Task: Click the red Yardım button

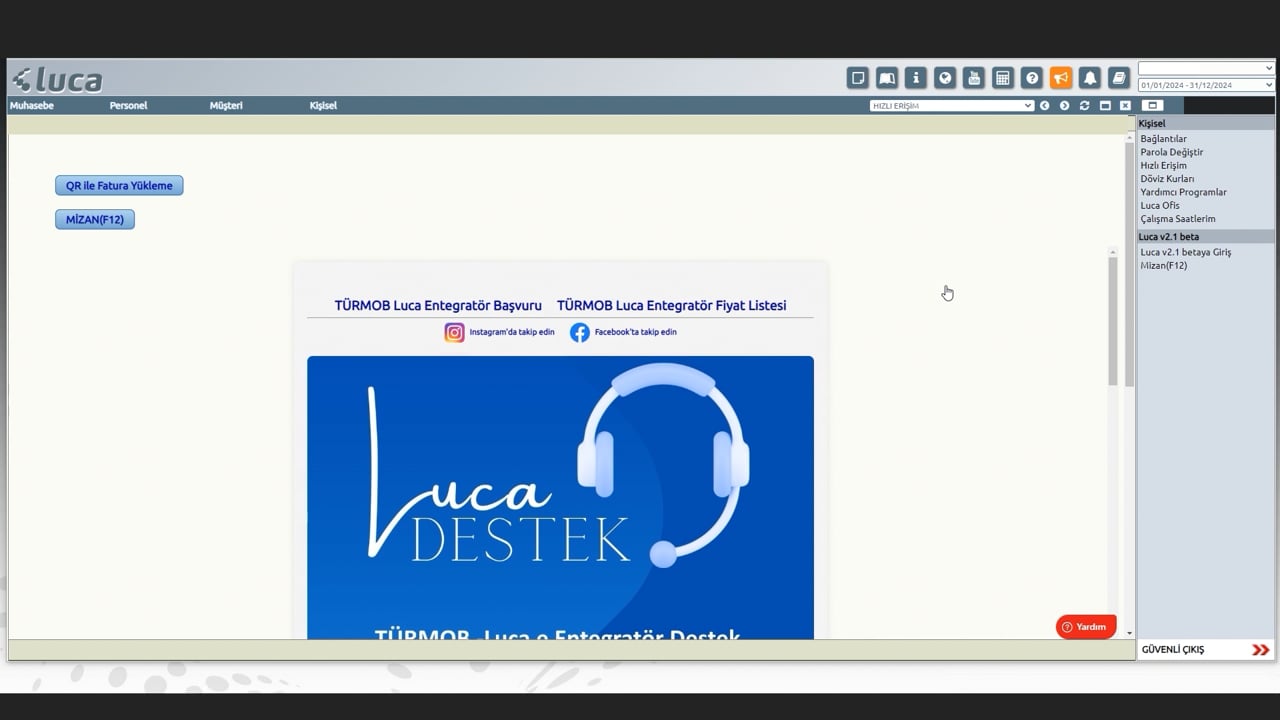Action: 1085,627
